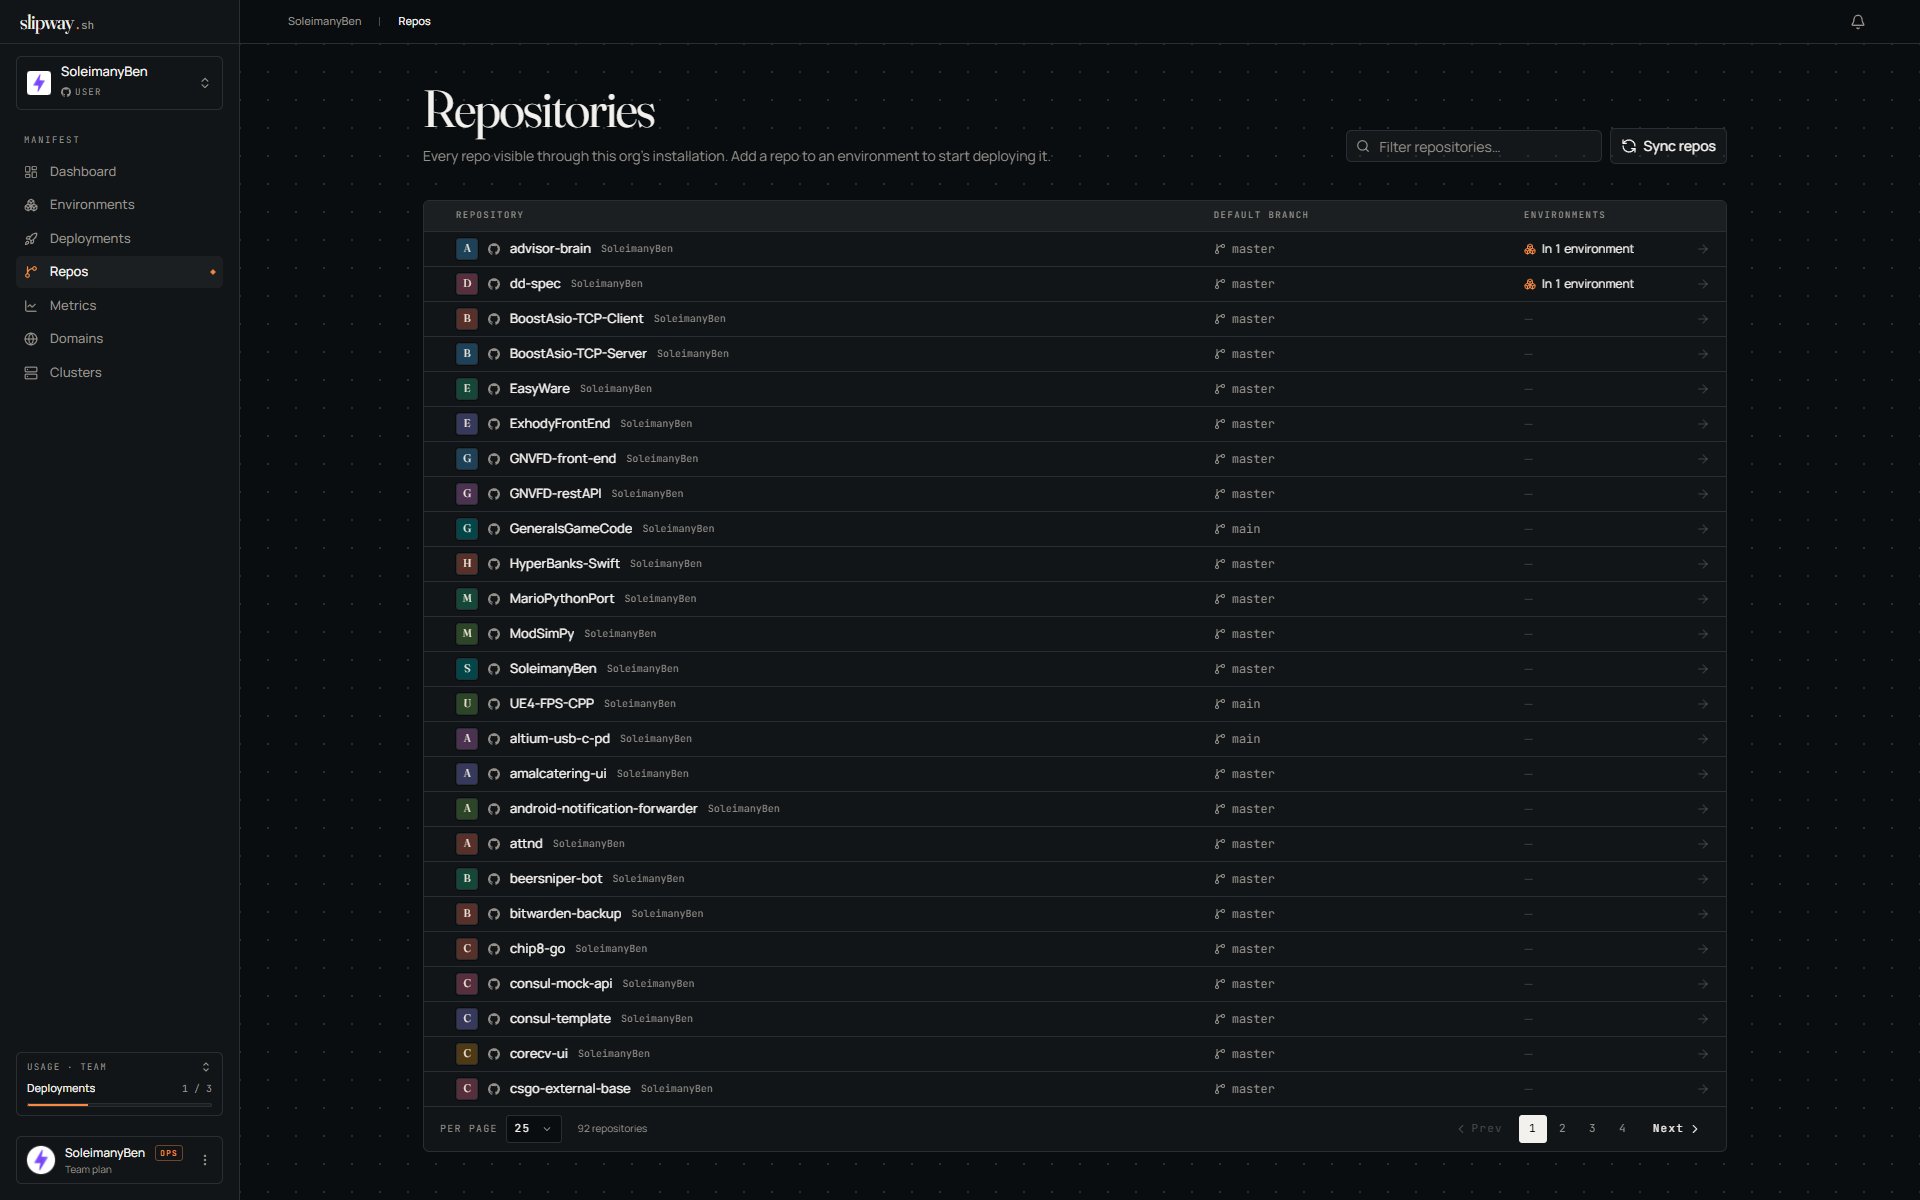Click the branch icon in UE4-FPS-CPP row

pos(1219,704)
